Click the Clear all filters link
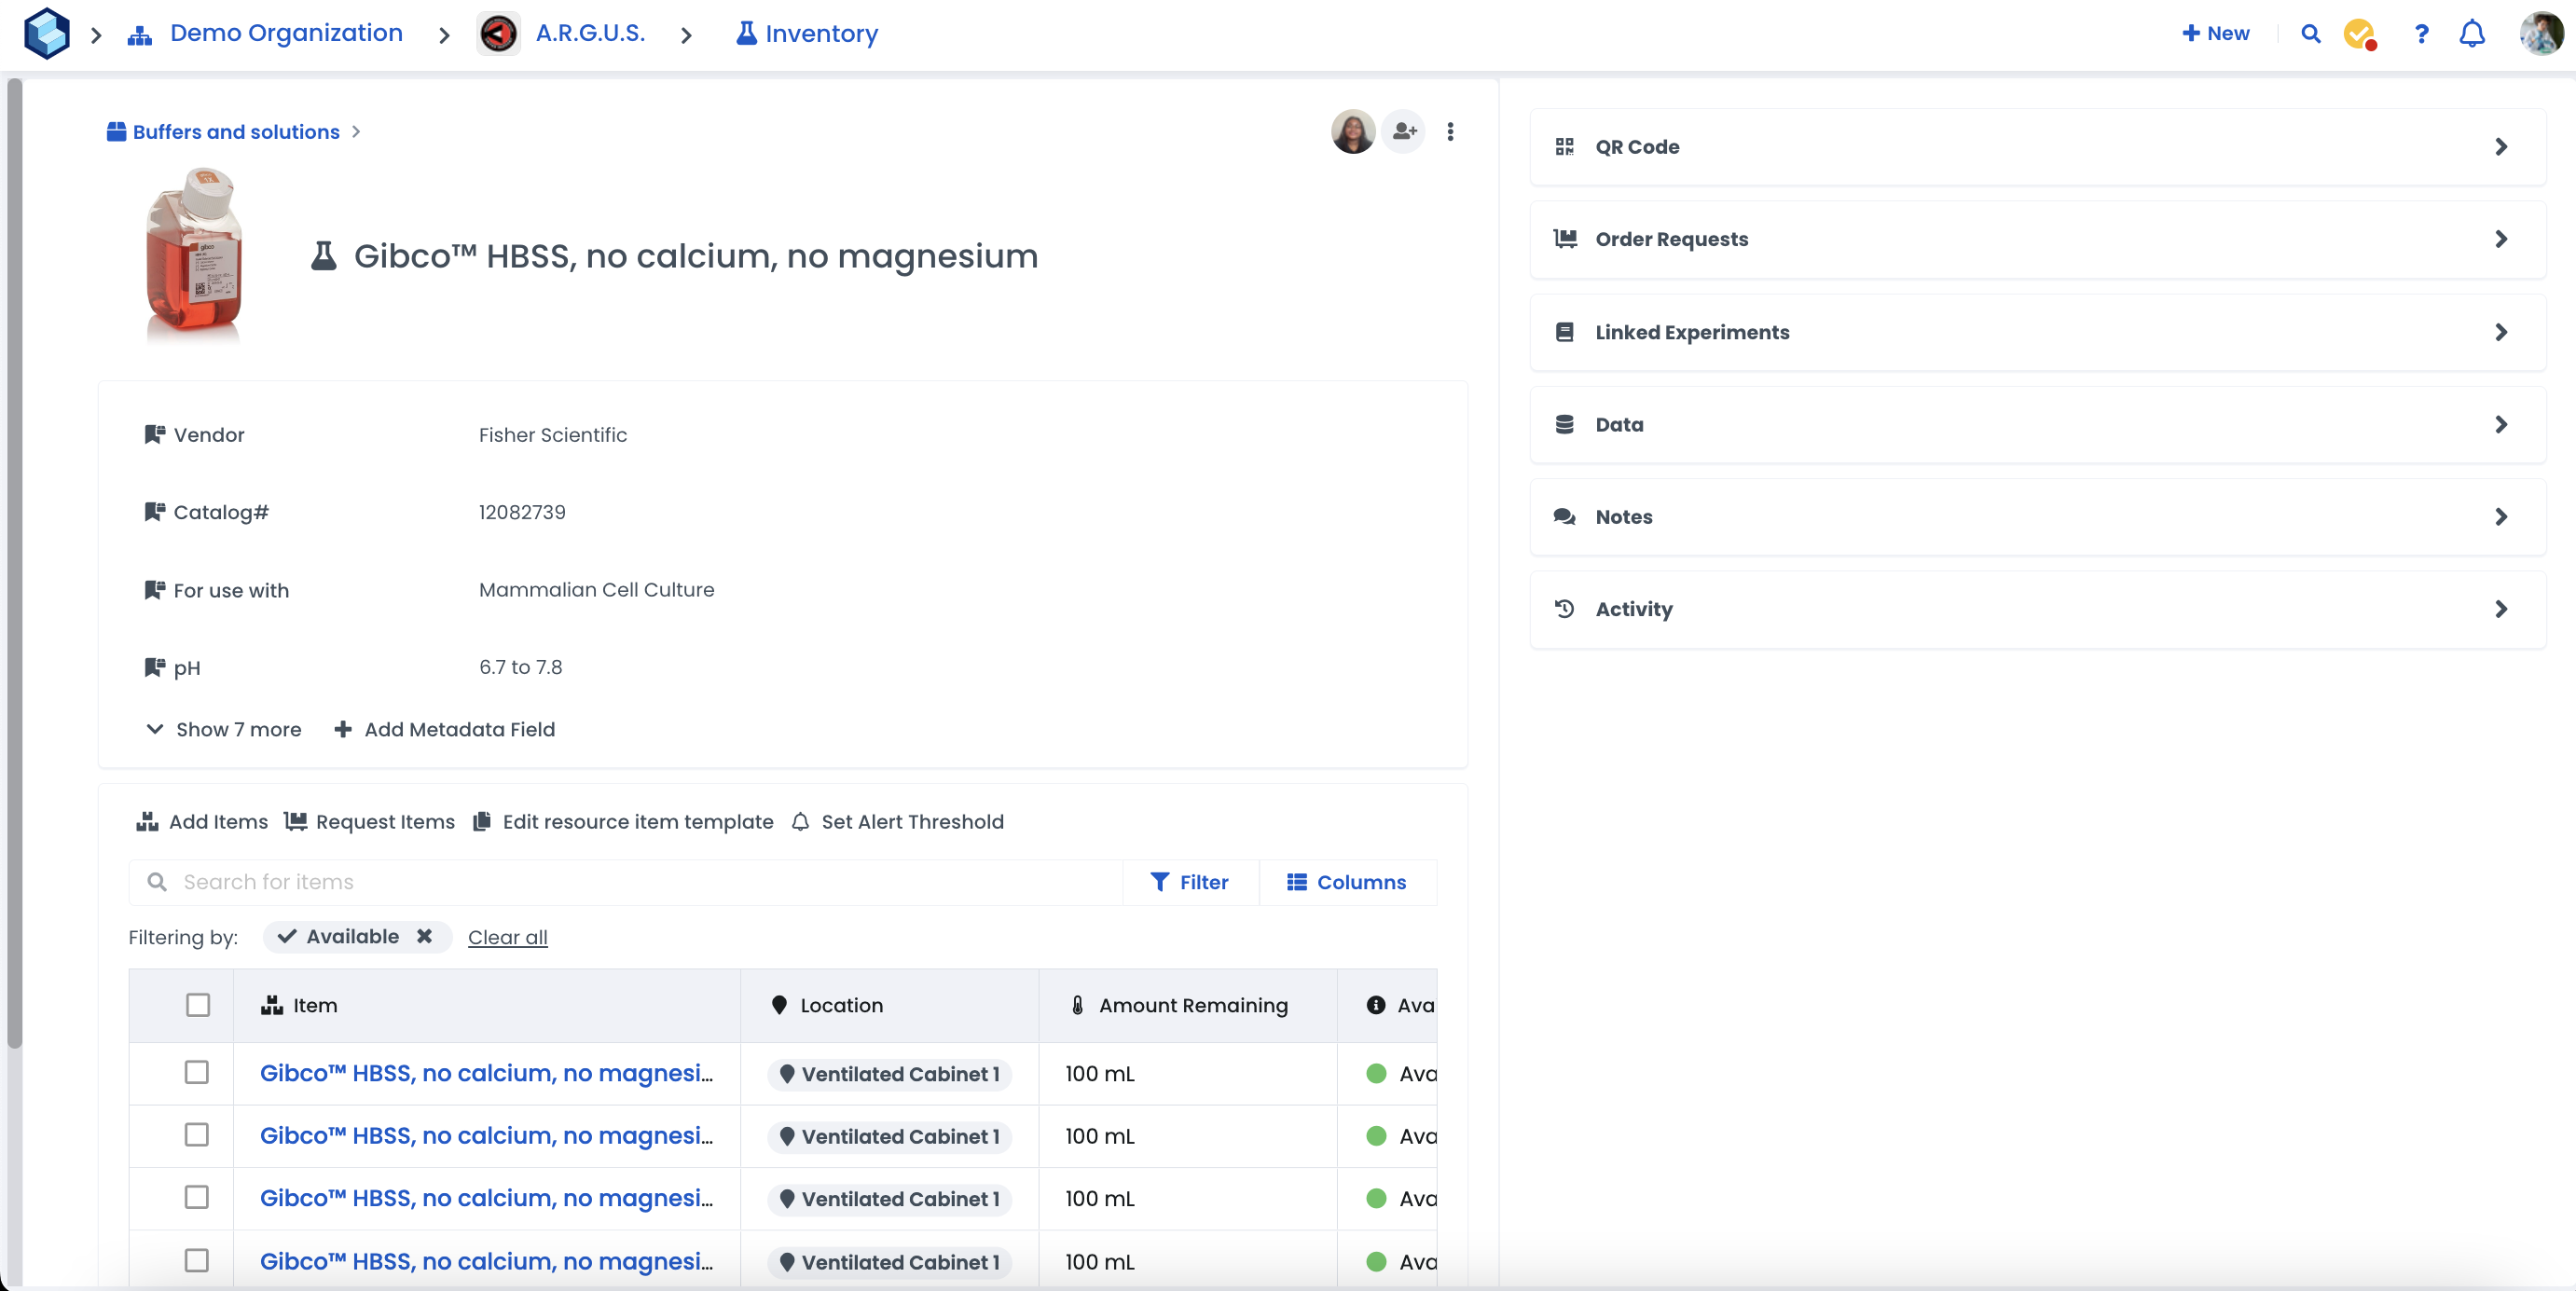Screen dimensions: 2576x1291 (x=507, y=937)
